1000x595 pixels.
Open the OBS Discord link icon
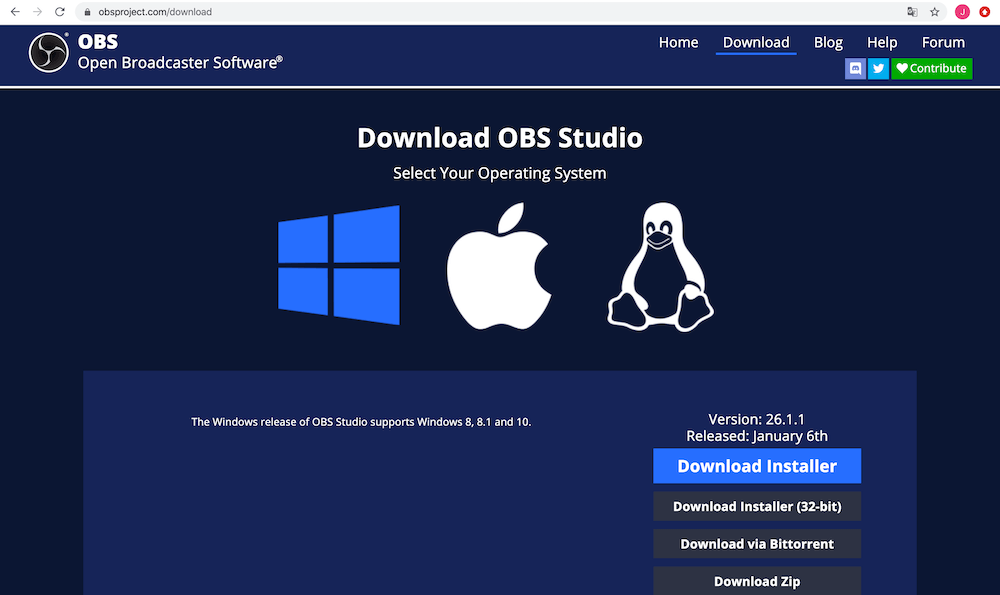coord(855,68)
